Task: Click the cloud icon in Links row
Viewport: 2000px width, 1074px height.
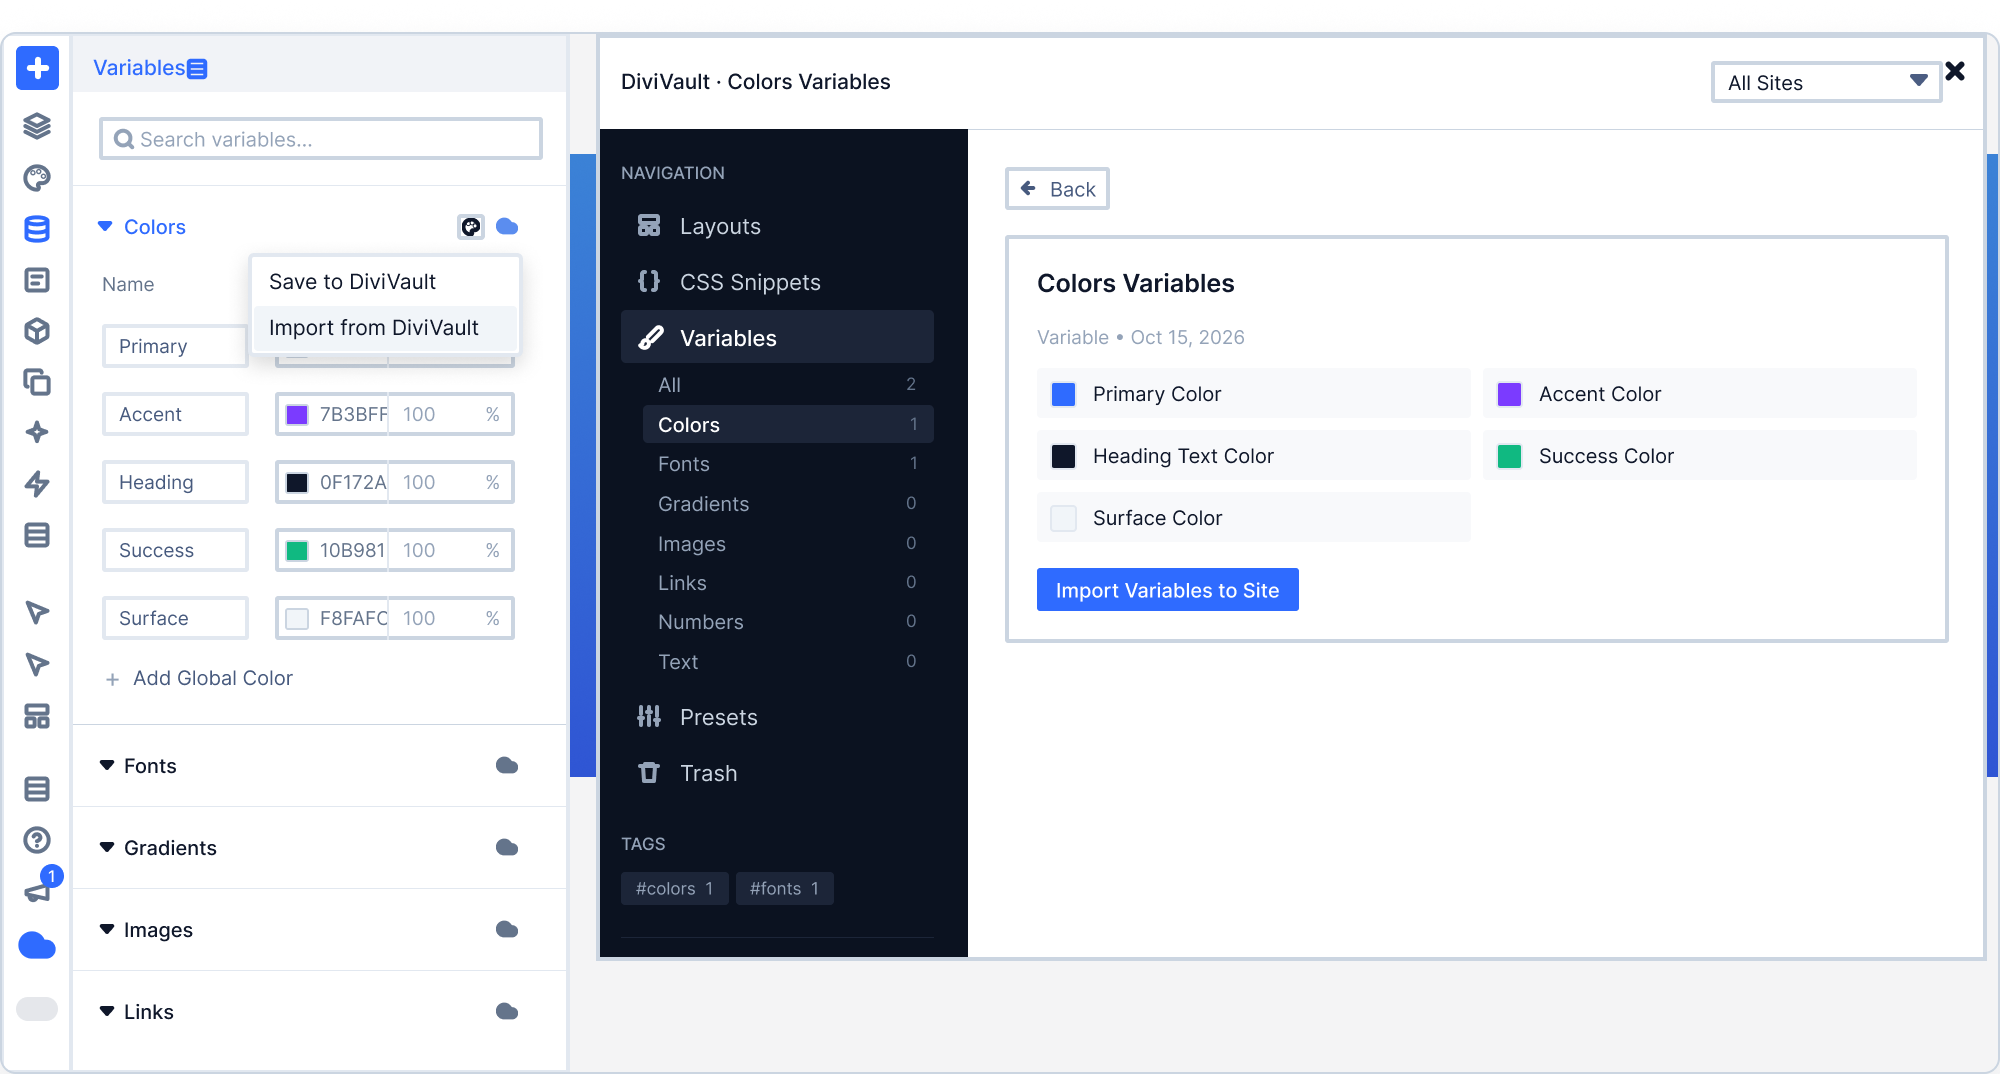Action: pos(507,1012)
